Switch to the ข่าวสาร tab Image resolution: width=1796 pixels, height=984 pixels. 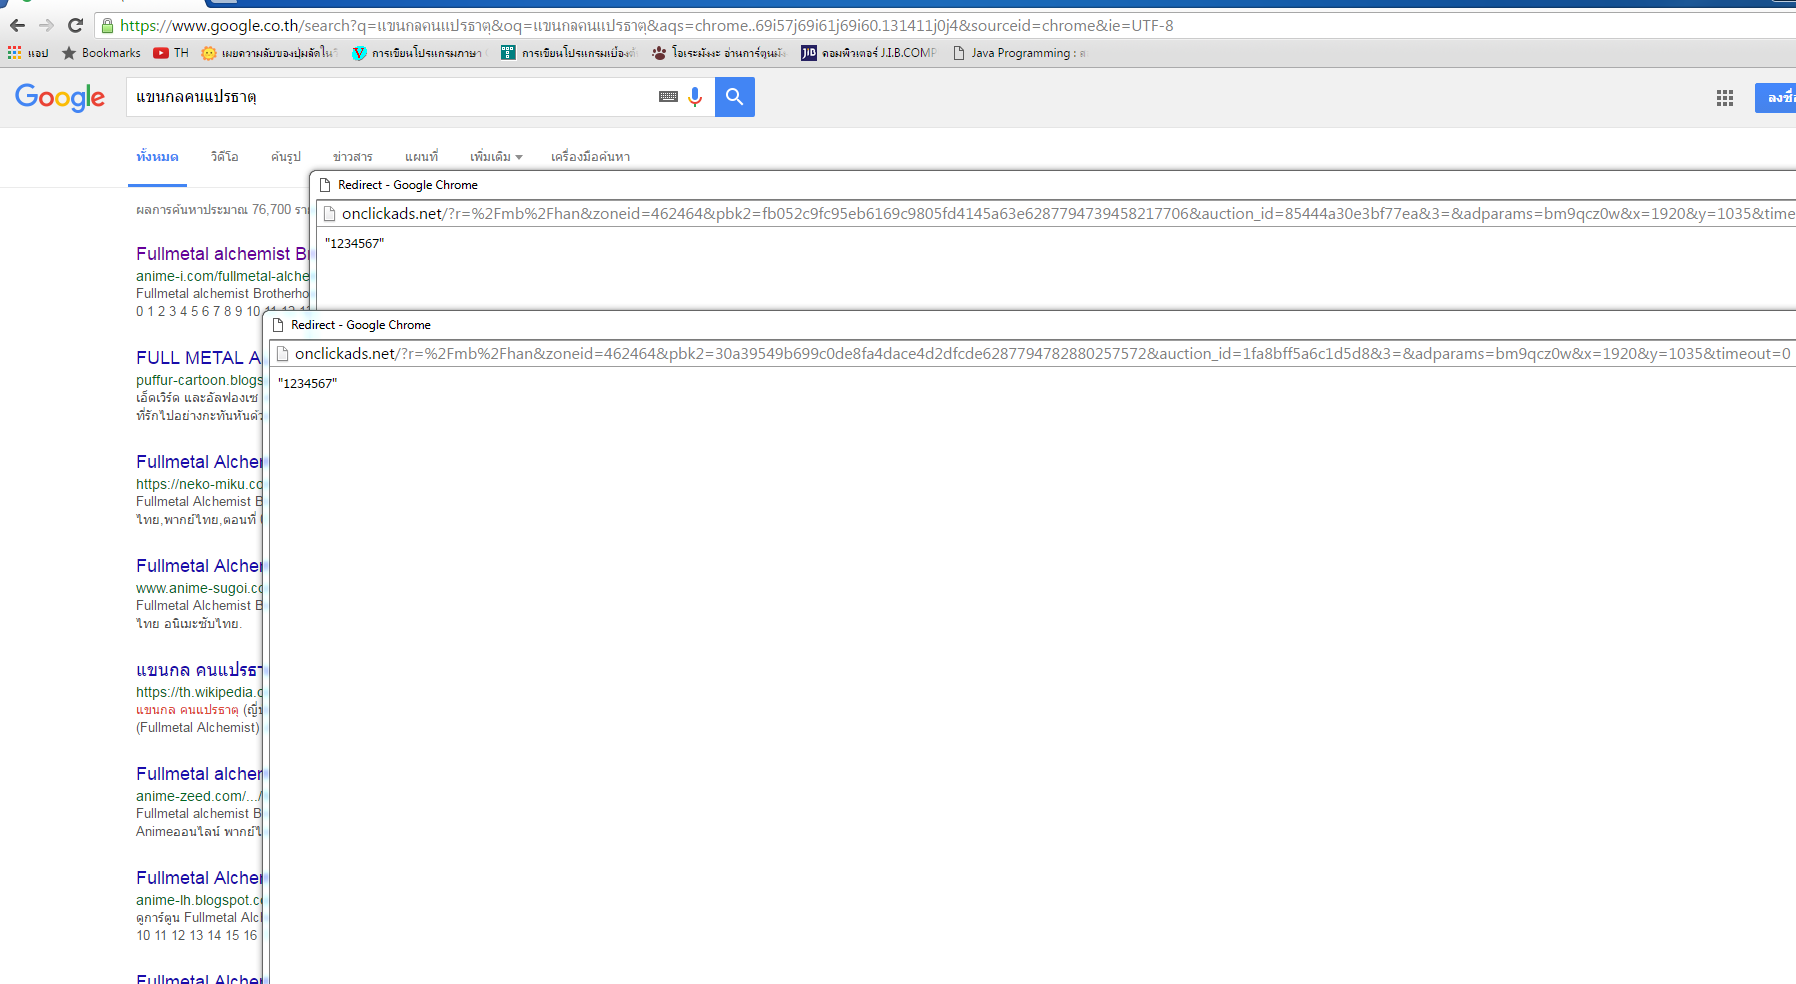353,157
